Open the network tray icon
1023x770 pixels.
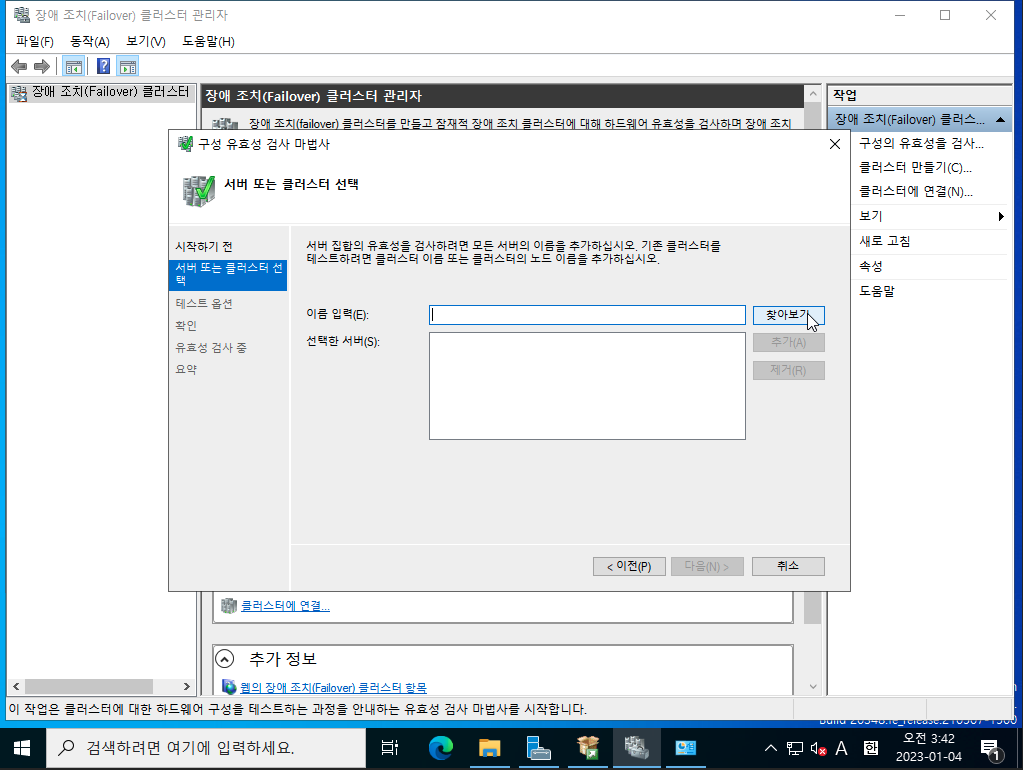pos(795,748)
